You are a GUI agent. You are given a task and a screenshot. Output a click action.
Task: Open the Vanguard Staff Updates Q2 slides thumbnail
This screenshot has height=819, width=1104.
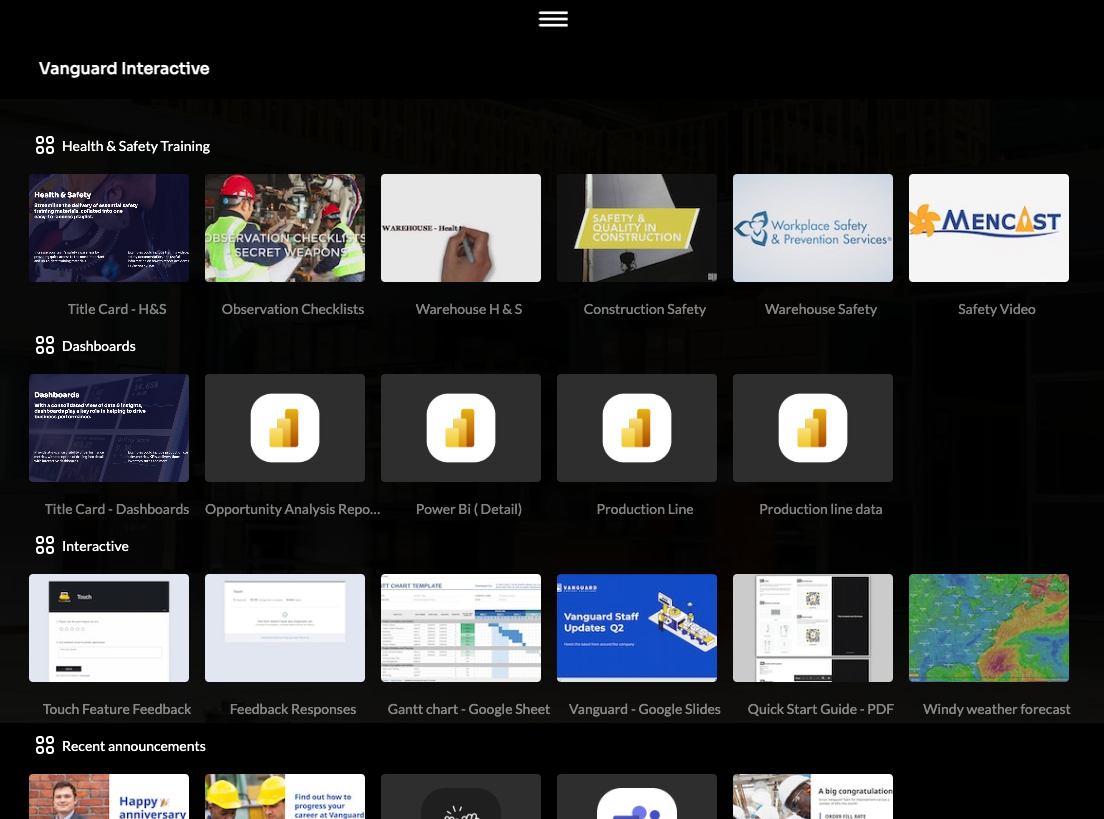pyautogui.click(x=637, y=628)
